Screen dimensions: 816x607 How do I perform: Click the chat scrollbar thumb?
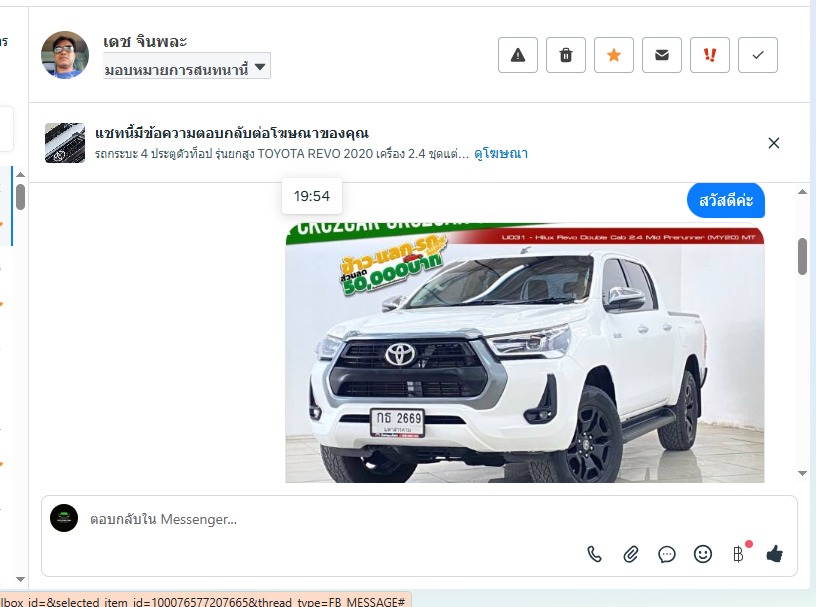[802, 256]
